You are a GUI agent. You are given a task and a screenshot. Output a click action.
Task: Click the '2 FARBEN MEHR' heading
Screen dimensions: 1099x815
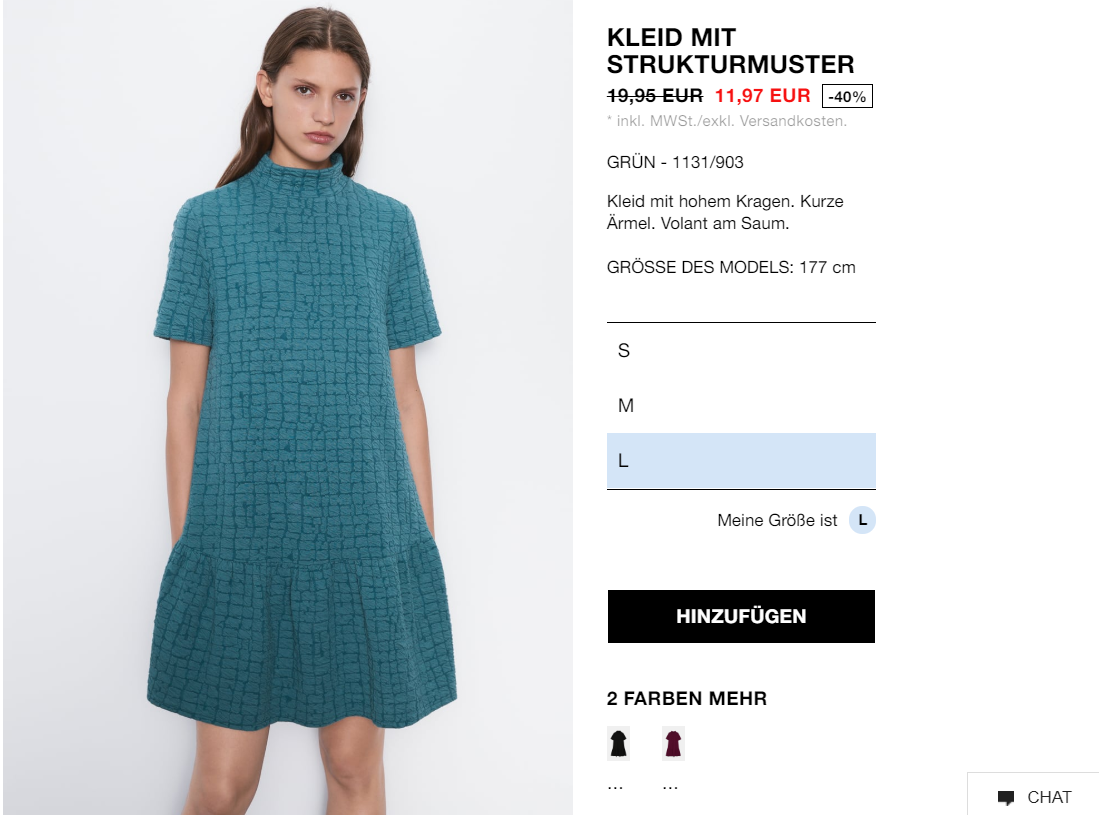coord(687,699)
